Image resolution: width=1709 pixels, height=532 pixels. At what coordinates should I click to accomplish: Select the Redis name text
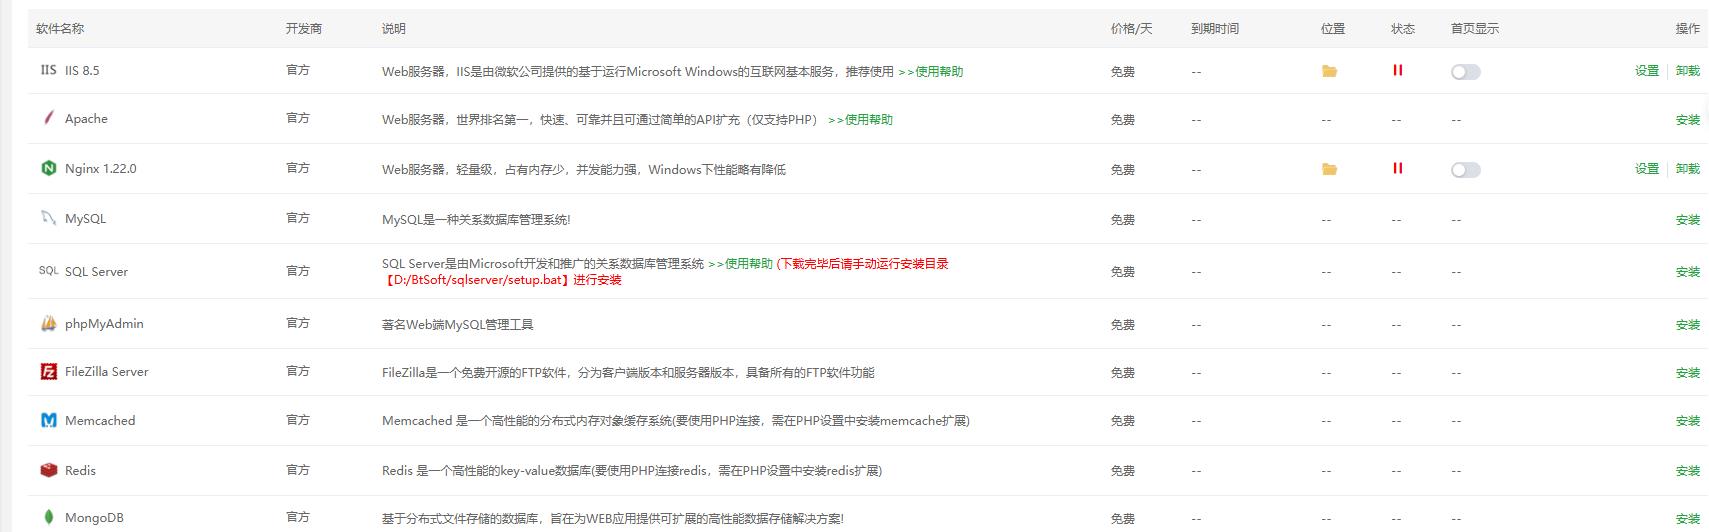coord(80,471)
